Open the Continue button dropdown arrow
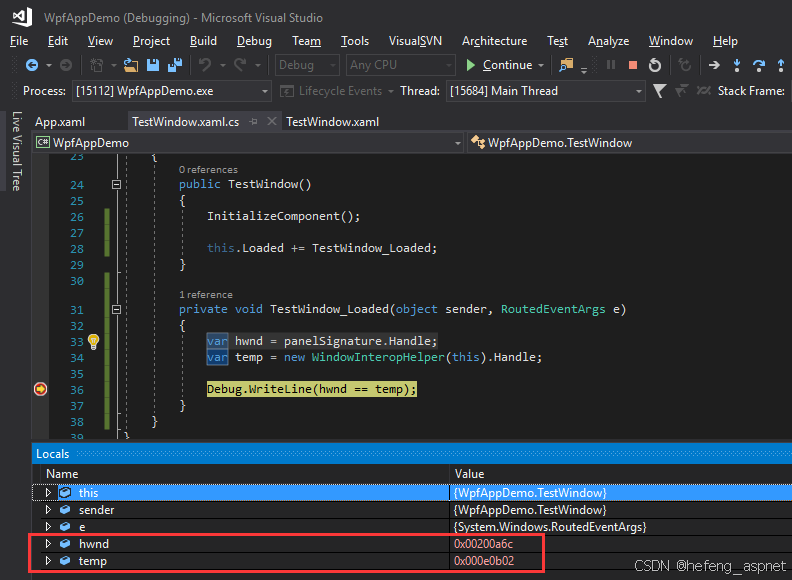792x580 pixels. click(540, 66)
